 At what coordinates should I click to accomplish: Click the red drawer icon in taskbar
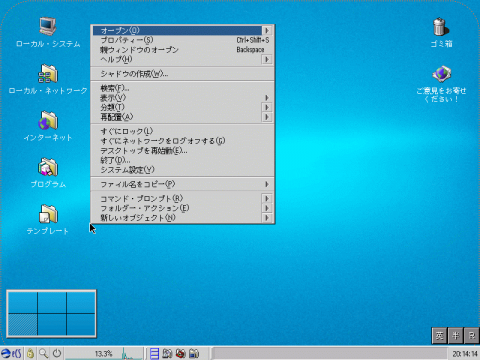[180, 353]
